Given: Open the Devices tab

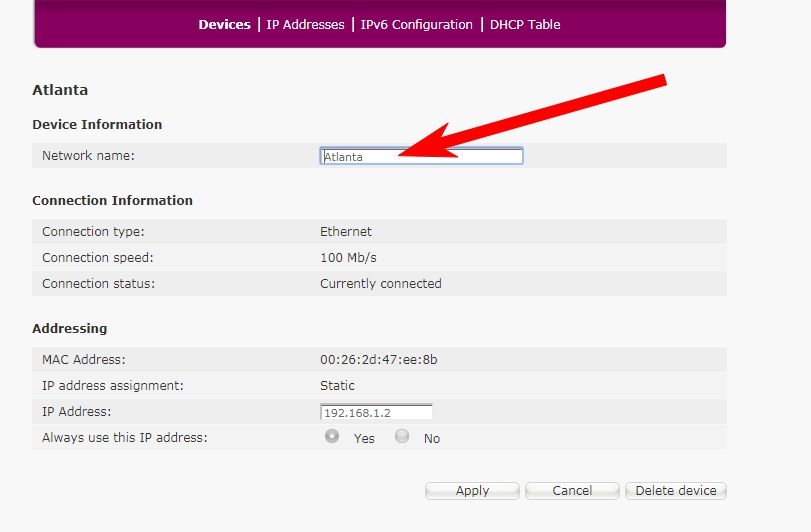Looking at the screenshot, I should click(224, 24).
